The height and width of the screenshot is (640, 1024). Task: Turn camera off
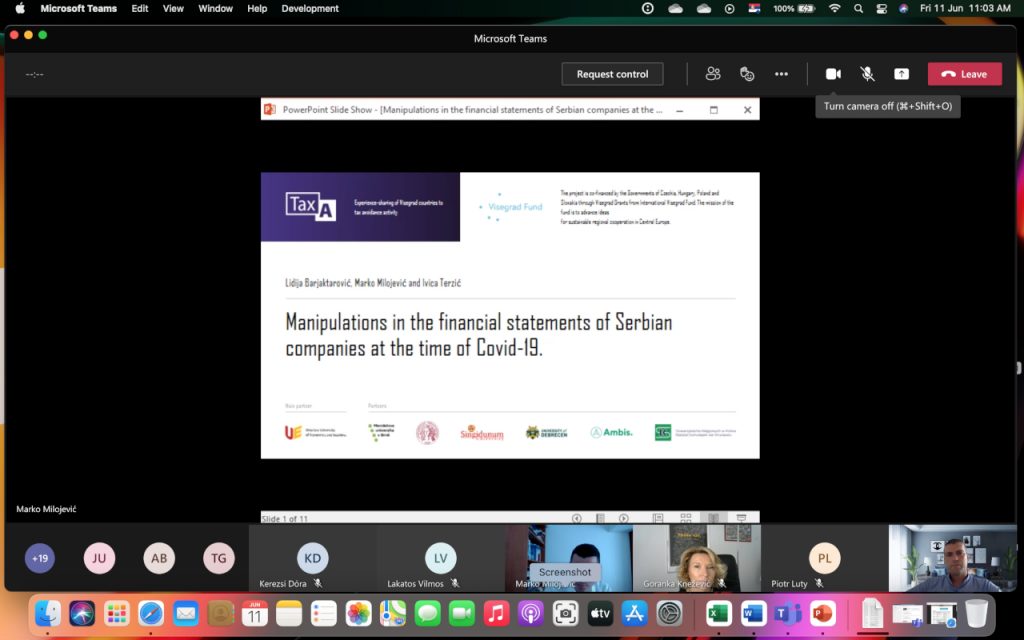tap(833, 74)
